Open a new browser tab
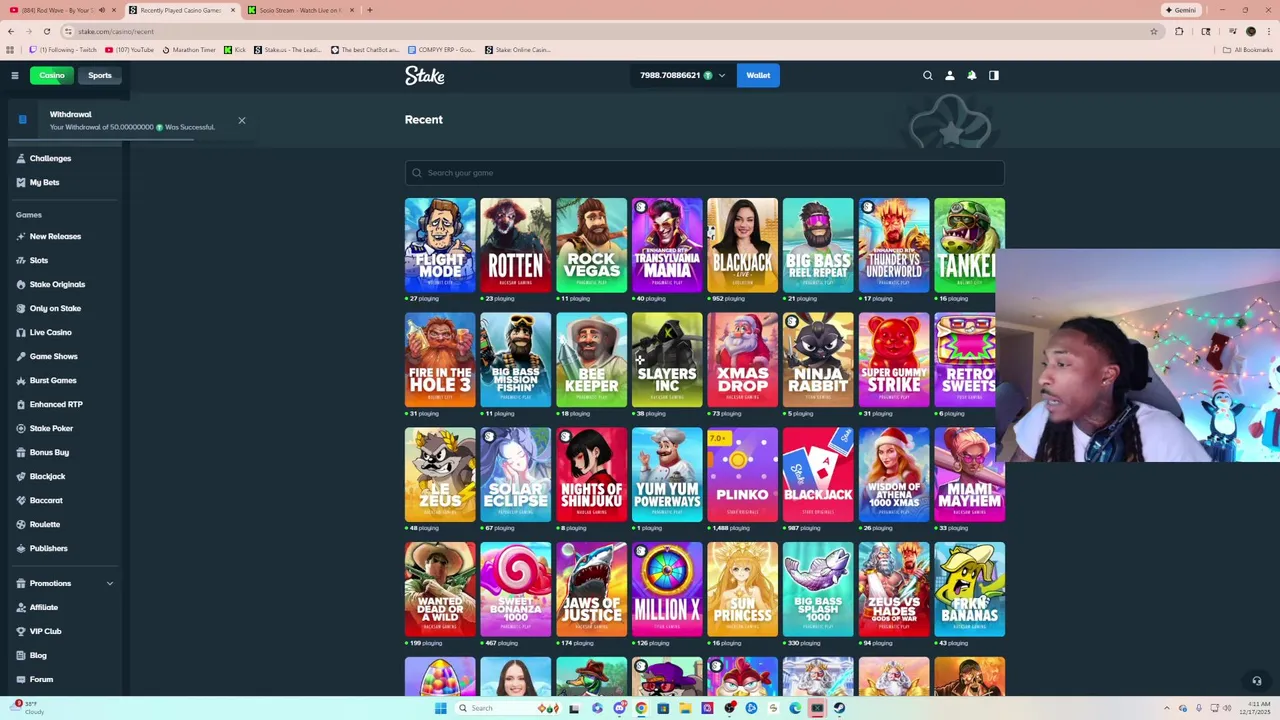The width and height of the screenshot is (1280, 720). tap(370, 10)
